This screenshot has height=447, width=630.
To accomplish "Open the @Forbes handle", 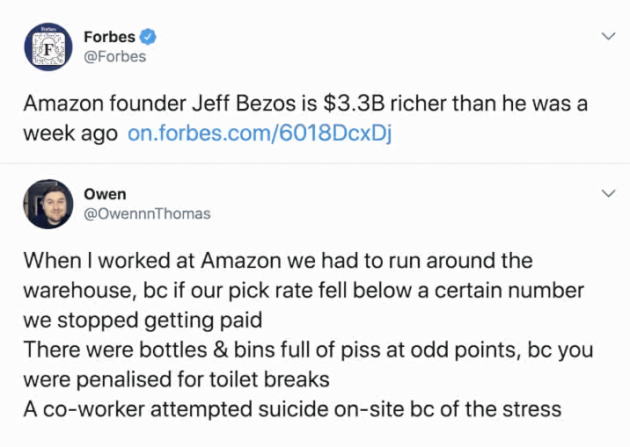I will (x=114, y=56).
